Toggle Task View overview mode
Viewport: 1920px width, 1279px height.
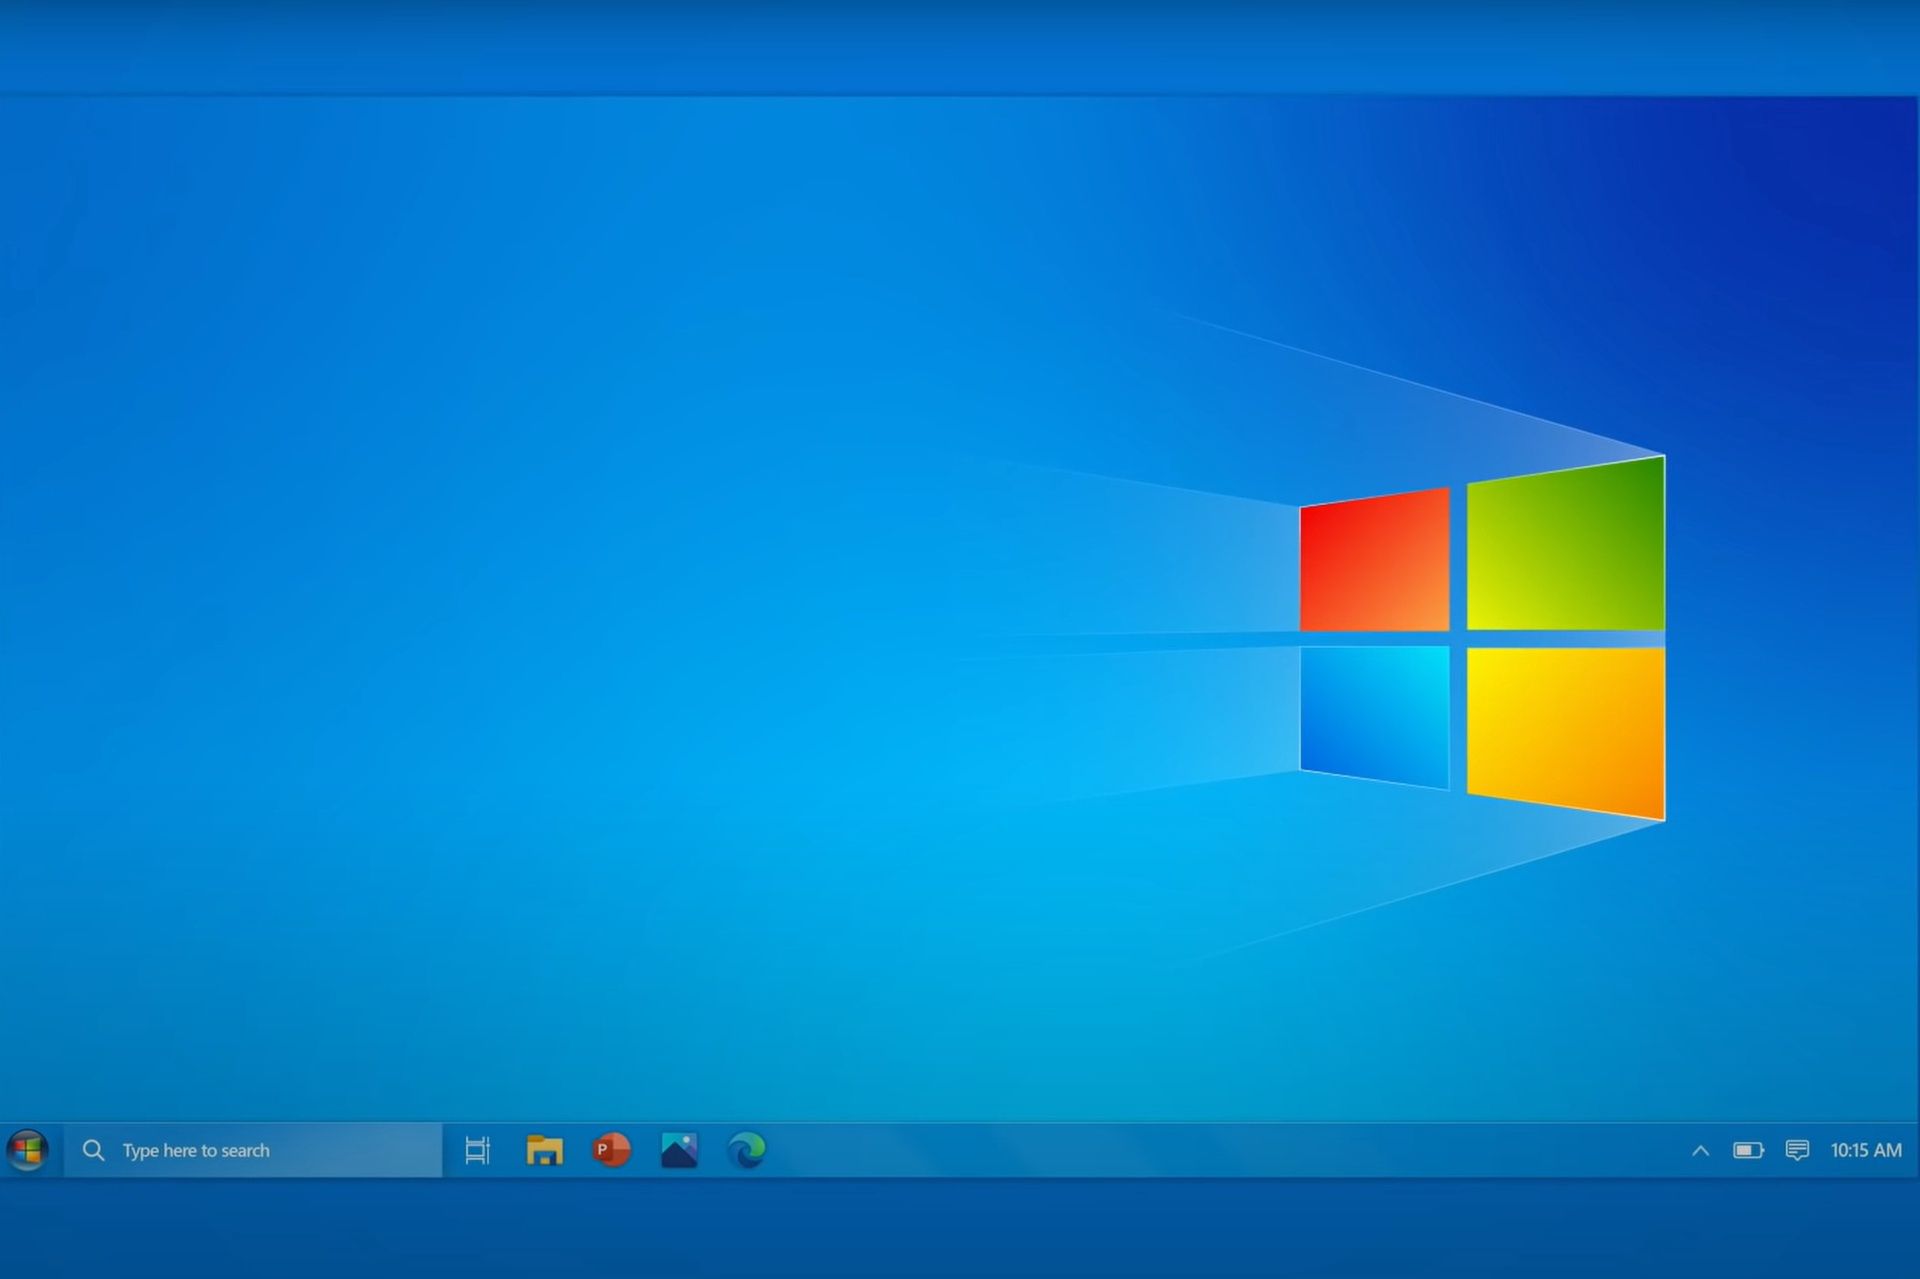[476, 1150]
